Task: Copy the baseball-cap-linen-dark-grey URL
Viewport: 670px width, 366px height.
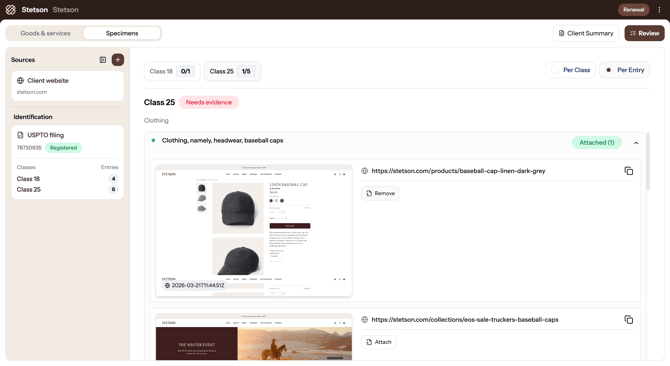Action: coord(629,171)
